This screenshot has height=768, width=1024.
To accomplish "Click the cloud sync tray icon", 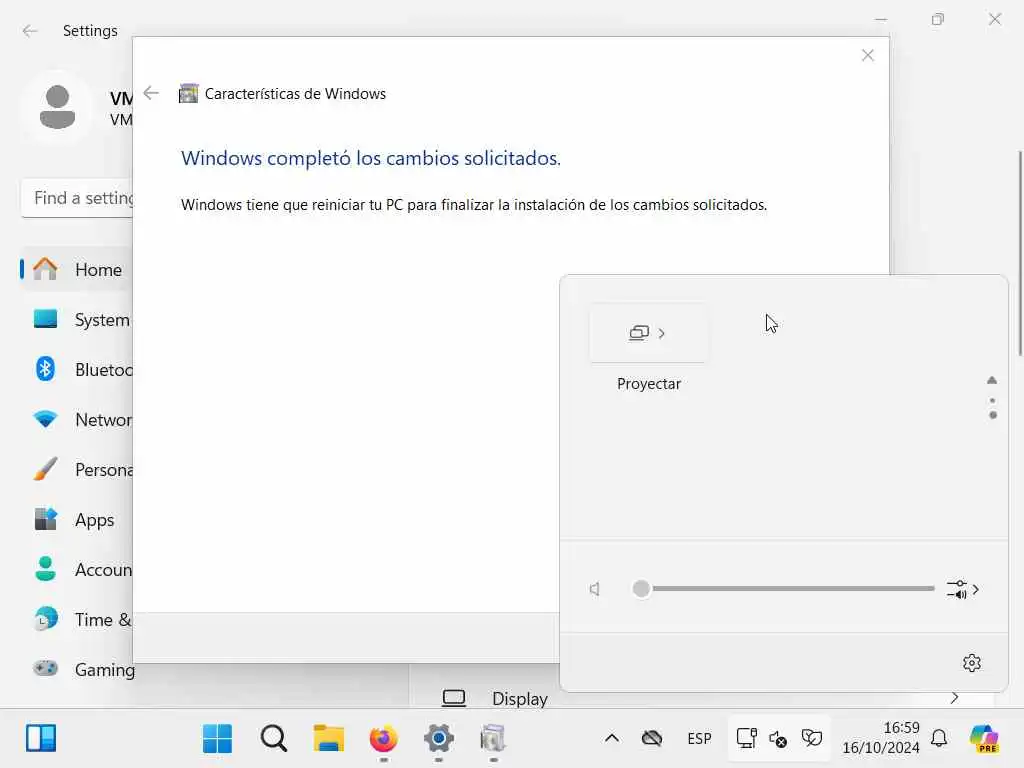I will [652, 739].
